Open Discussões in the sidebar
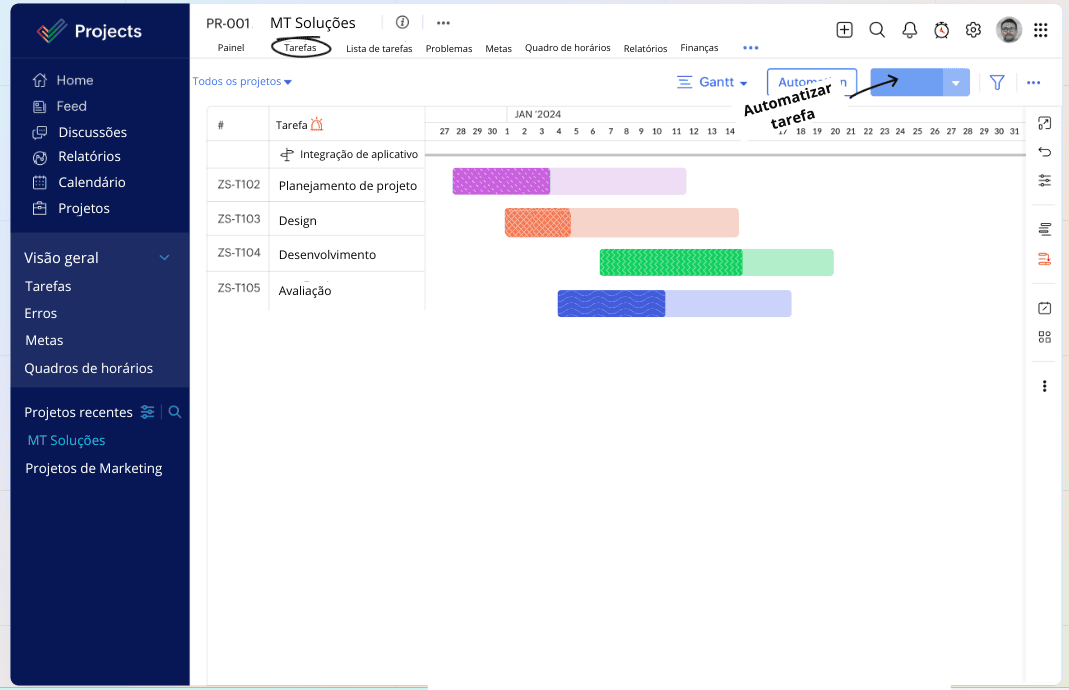The image size is (1069, 690). pyautogui.click(x=80, y=132)
